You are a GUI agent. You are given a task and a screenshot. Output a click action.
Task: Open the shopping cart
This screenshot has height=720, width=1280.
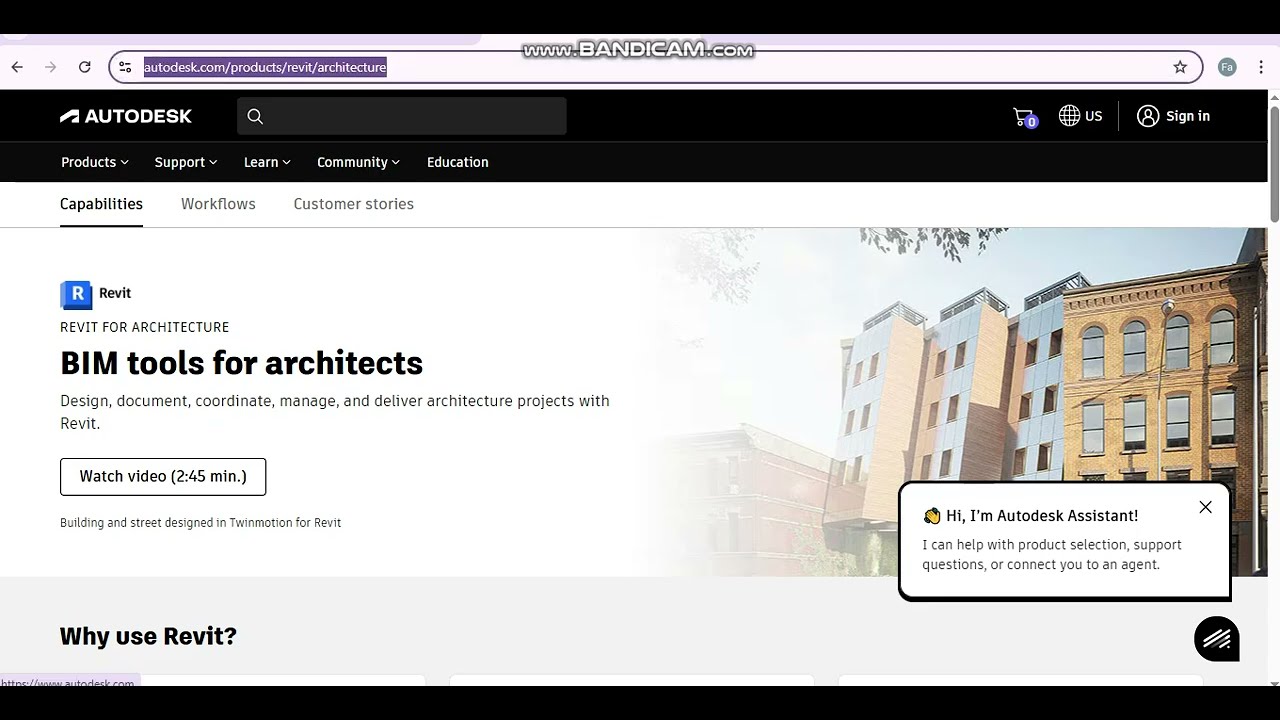(x=1025, y=117)
